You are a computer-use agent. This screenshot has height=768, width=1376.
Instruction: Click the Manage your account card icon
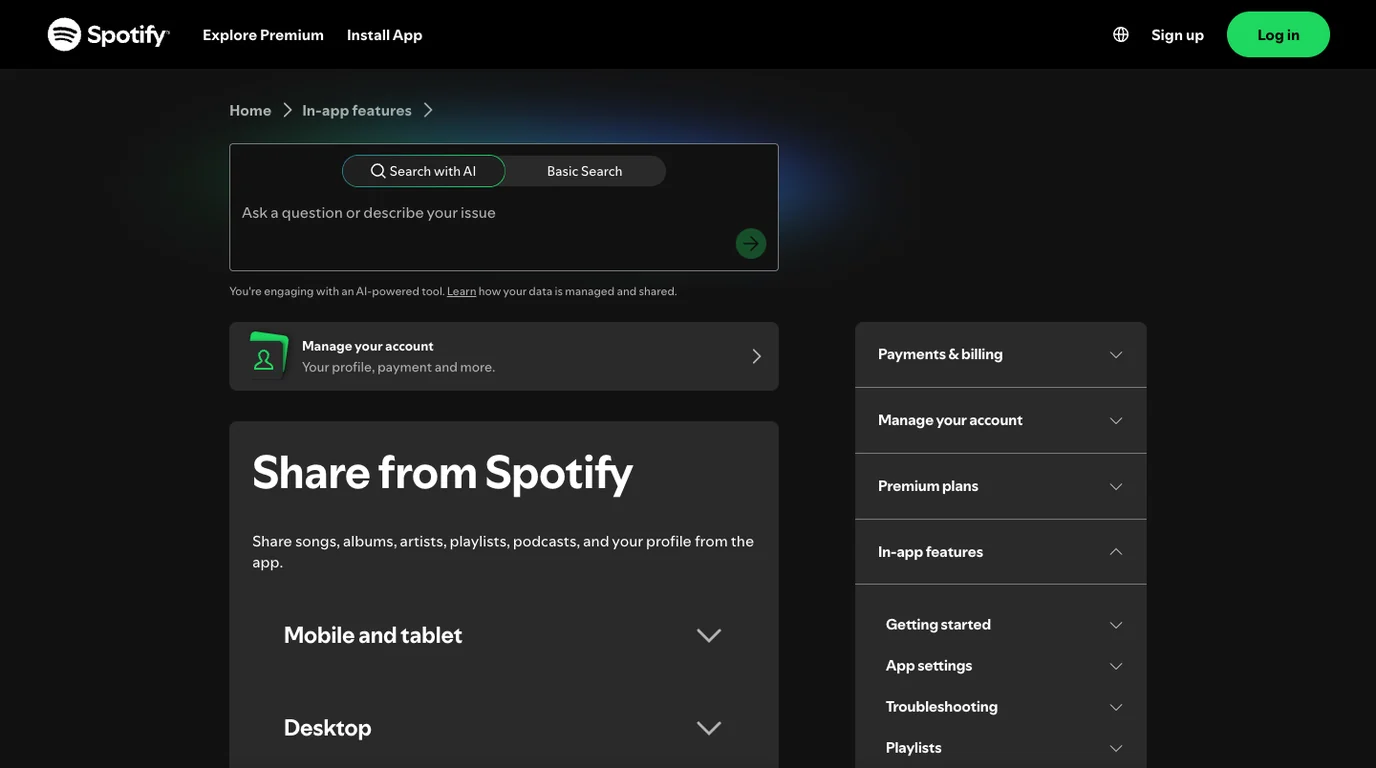tap(267, 356)
